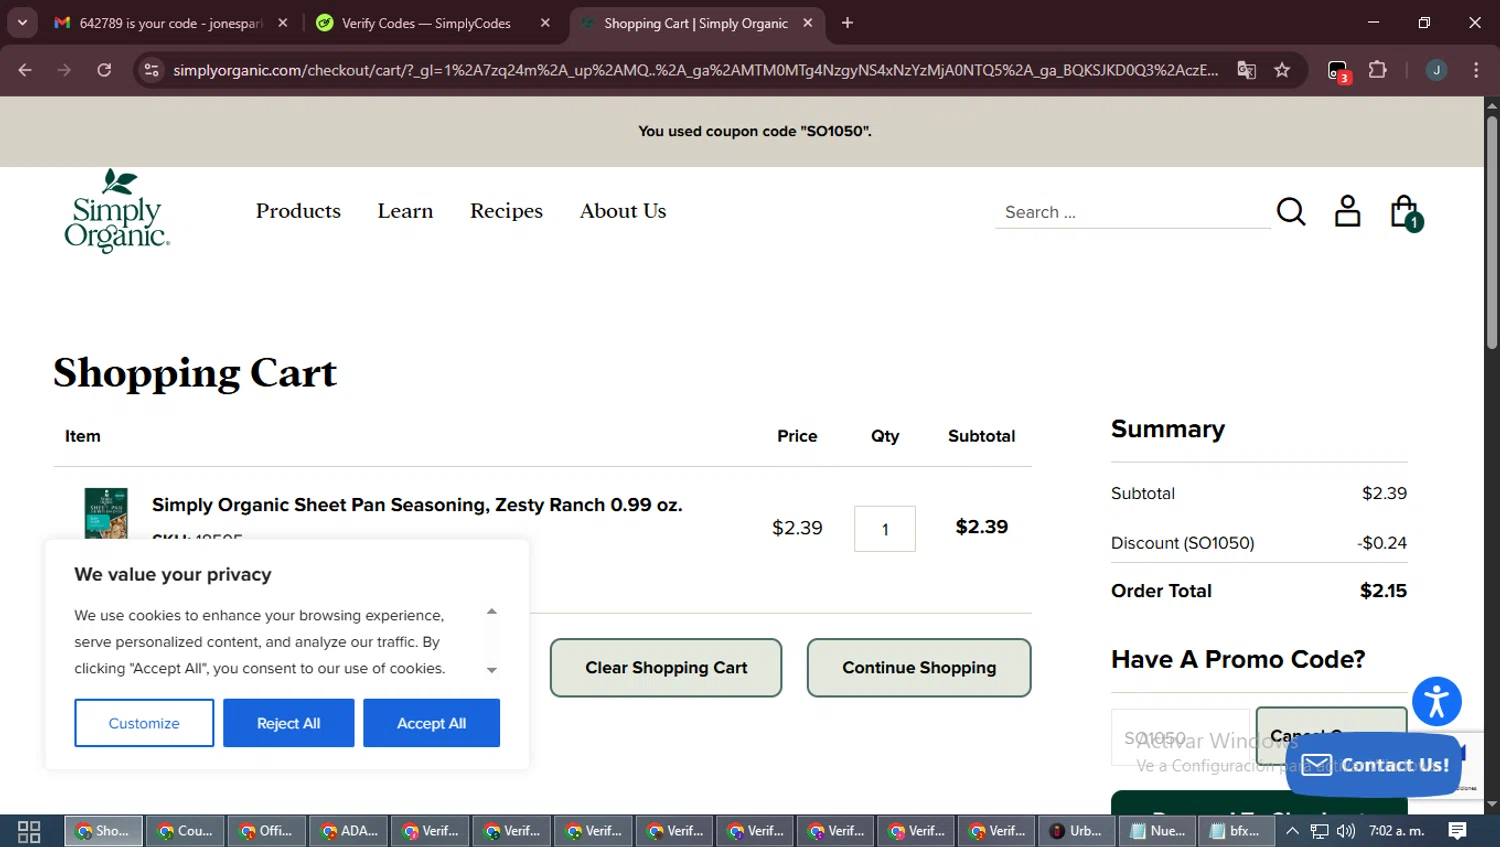This screenshot has height=847, width=1500.
Task: Open the Chrome profile avatar
Action: [x=1436, y=70]
